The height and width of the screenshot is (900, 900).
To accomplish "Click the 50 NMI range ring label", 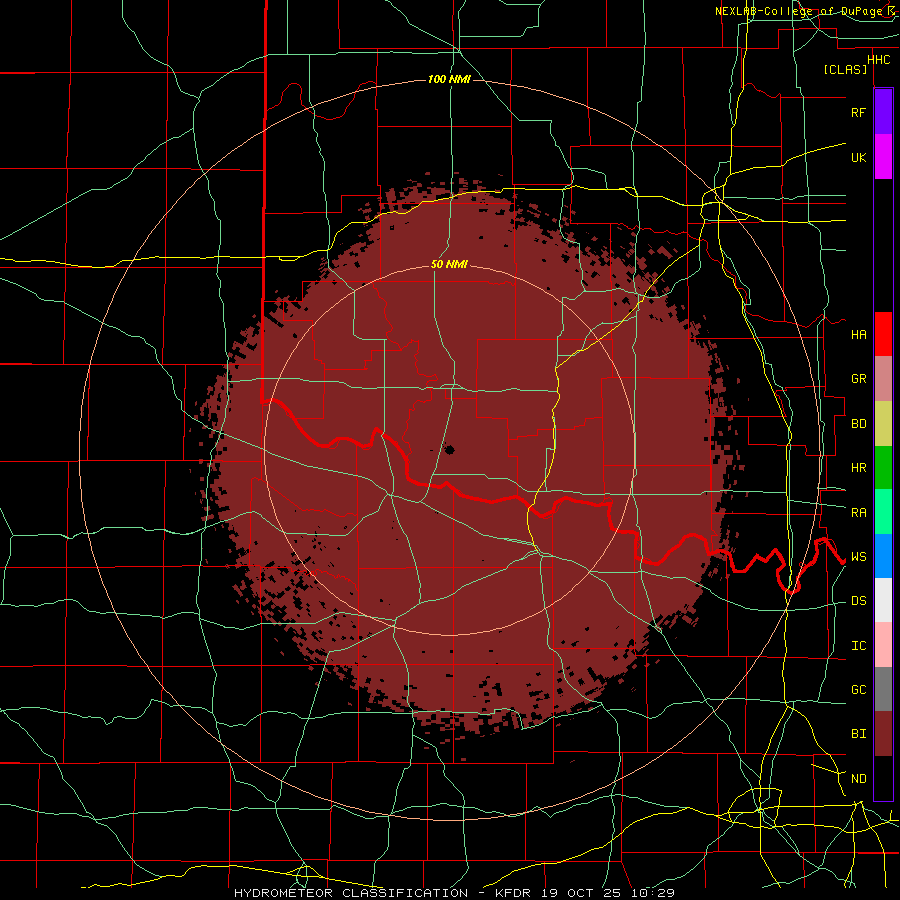I will tap(449, 264).
